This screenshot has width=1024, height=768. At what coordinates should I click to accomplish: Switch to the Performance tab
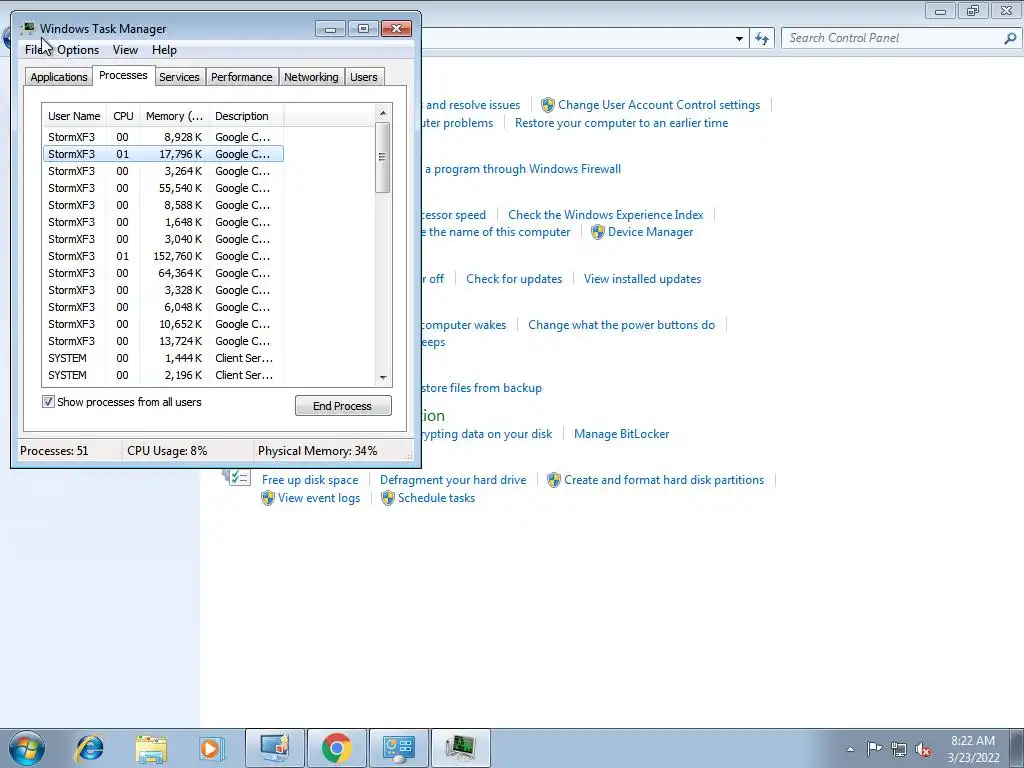241,77
